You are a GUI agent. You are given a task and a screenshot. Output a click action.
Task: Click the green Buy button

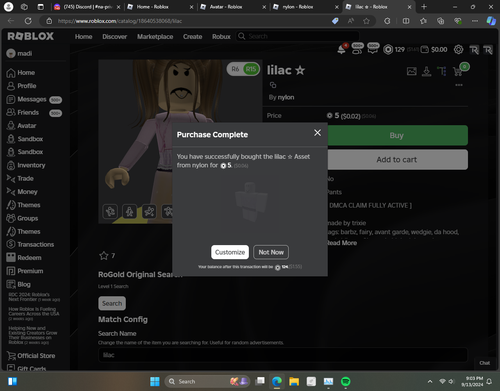(x=398, y=135)
